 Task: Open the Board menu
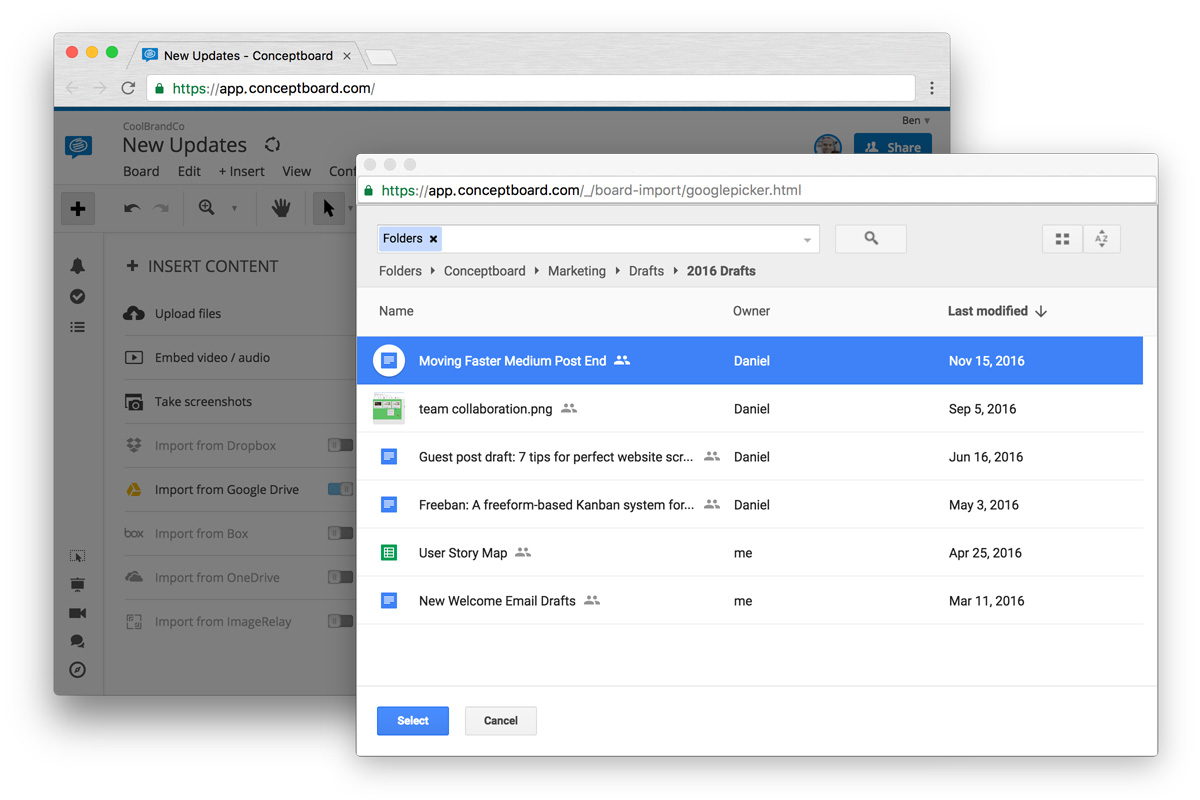pos(141,171)
